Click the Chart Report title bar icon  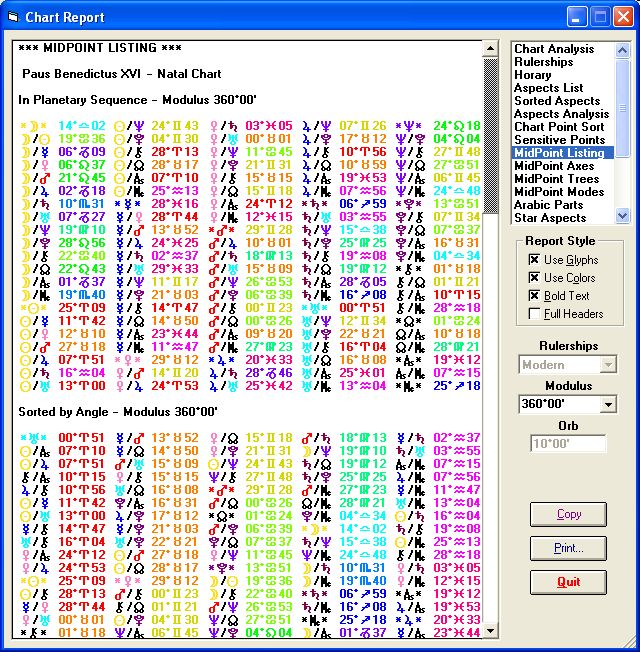coord(13,16)
